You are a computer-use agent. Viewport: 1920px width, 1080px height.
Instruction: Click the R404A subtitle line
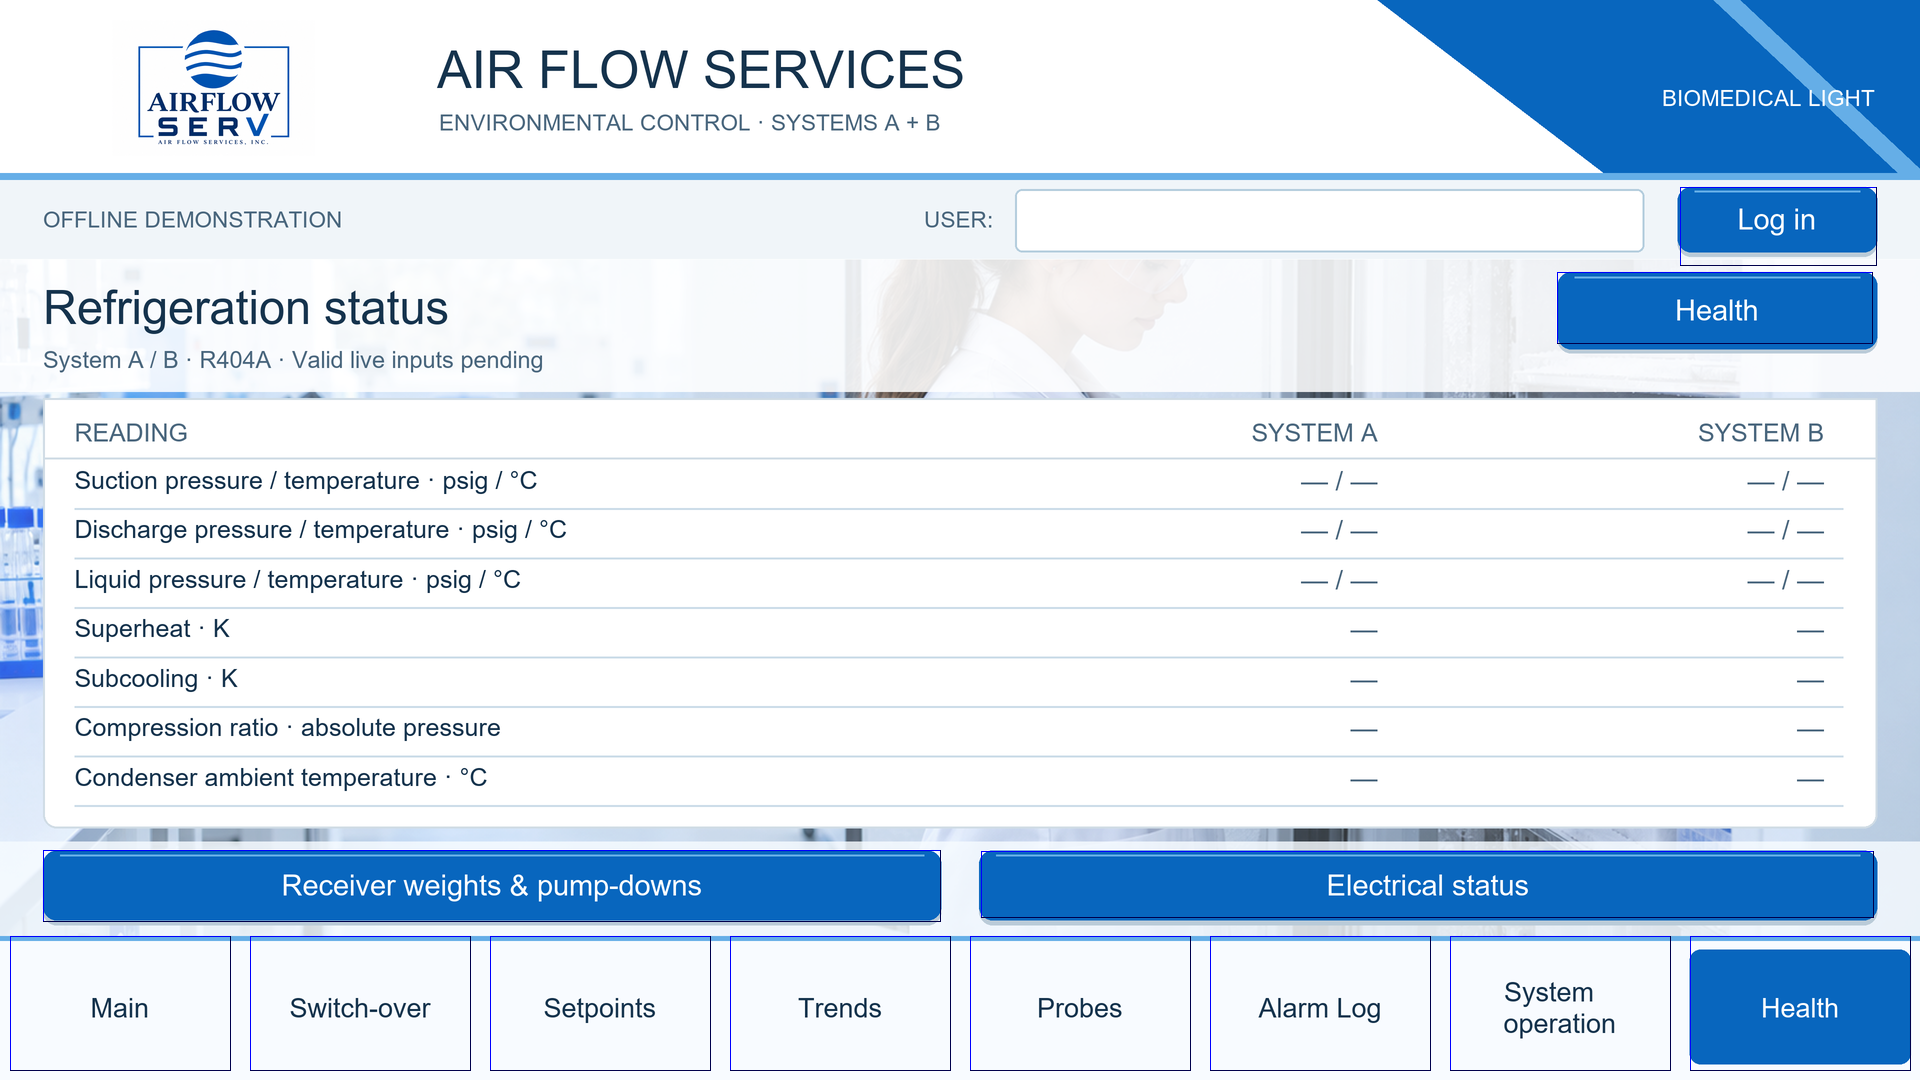coord(293,360)
